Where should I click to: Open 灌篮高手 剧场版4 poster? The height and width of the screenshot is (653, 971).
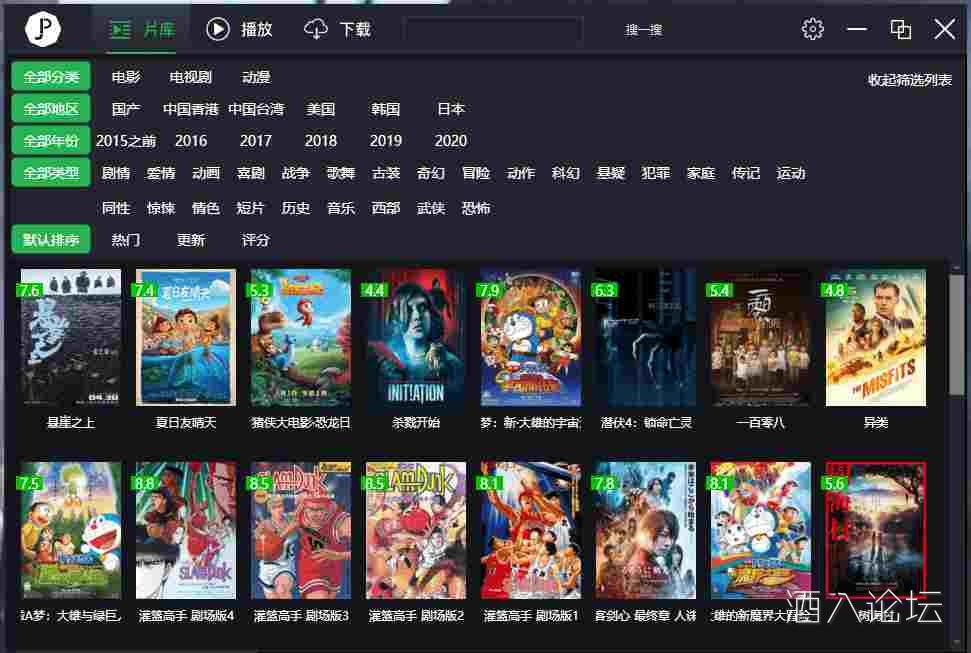coord(186,530)
